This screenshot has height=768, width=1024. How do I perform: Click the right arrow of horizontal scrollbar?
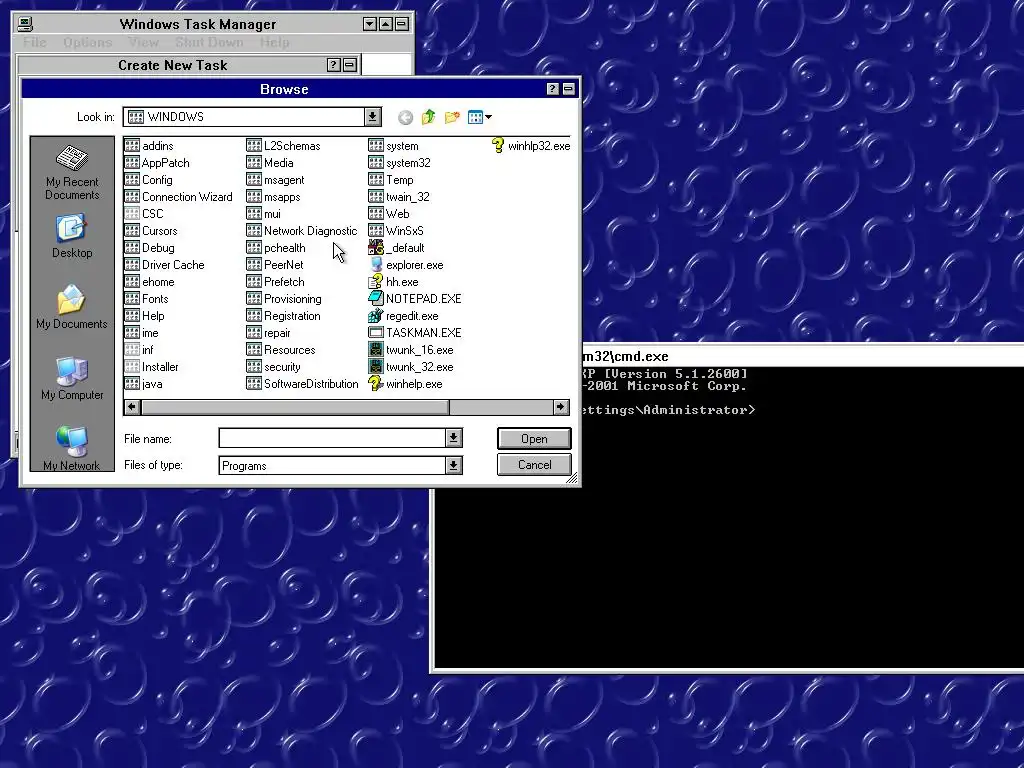point(560,407)
